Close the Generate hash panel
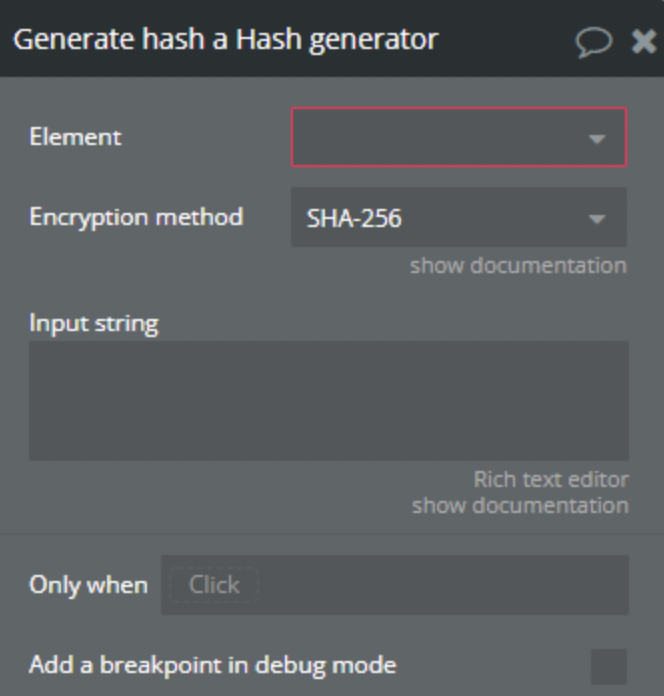This screenshot has width=664, height=696. click(643, 41)
